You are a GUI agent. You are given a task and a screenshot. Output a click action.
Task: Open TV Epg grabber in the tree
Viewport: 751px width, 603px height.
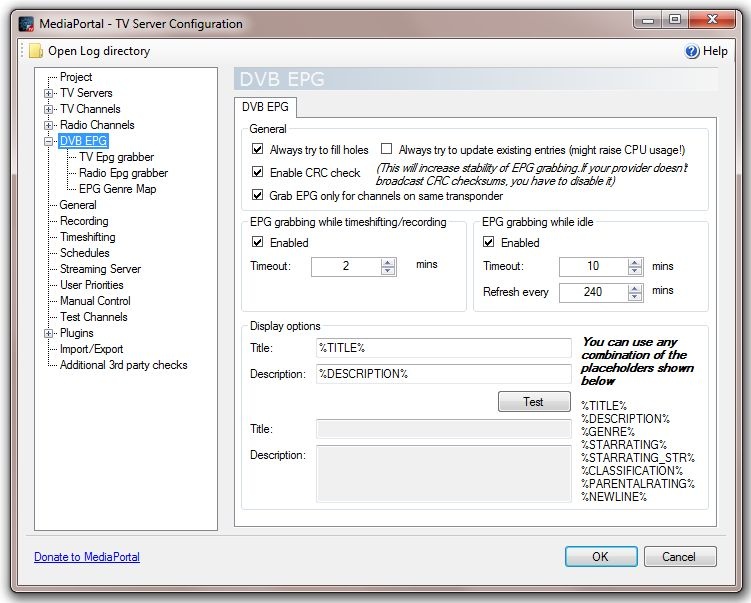(116, 157)
